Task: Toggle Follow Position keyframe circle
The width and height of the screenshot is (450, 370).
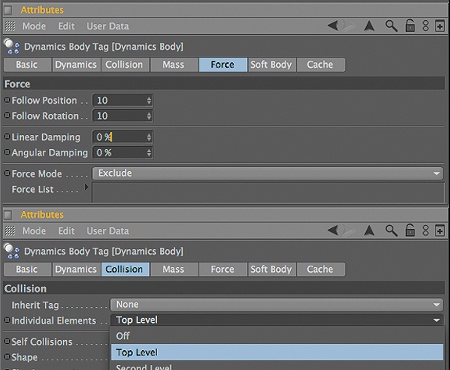Action: (x=7, y=100)
